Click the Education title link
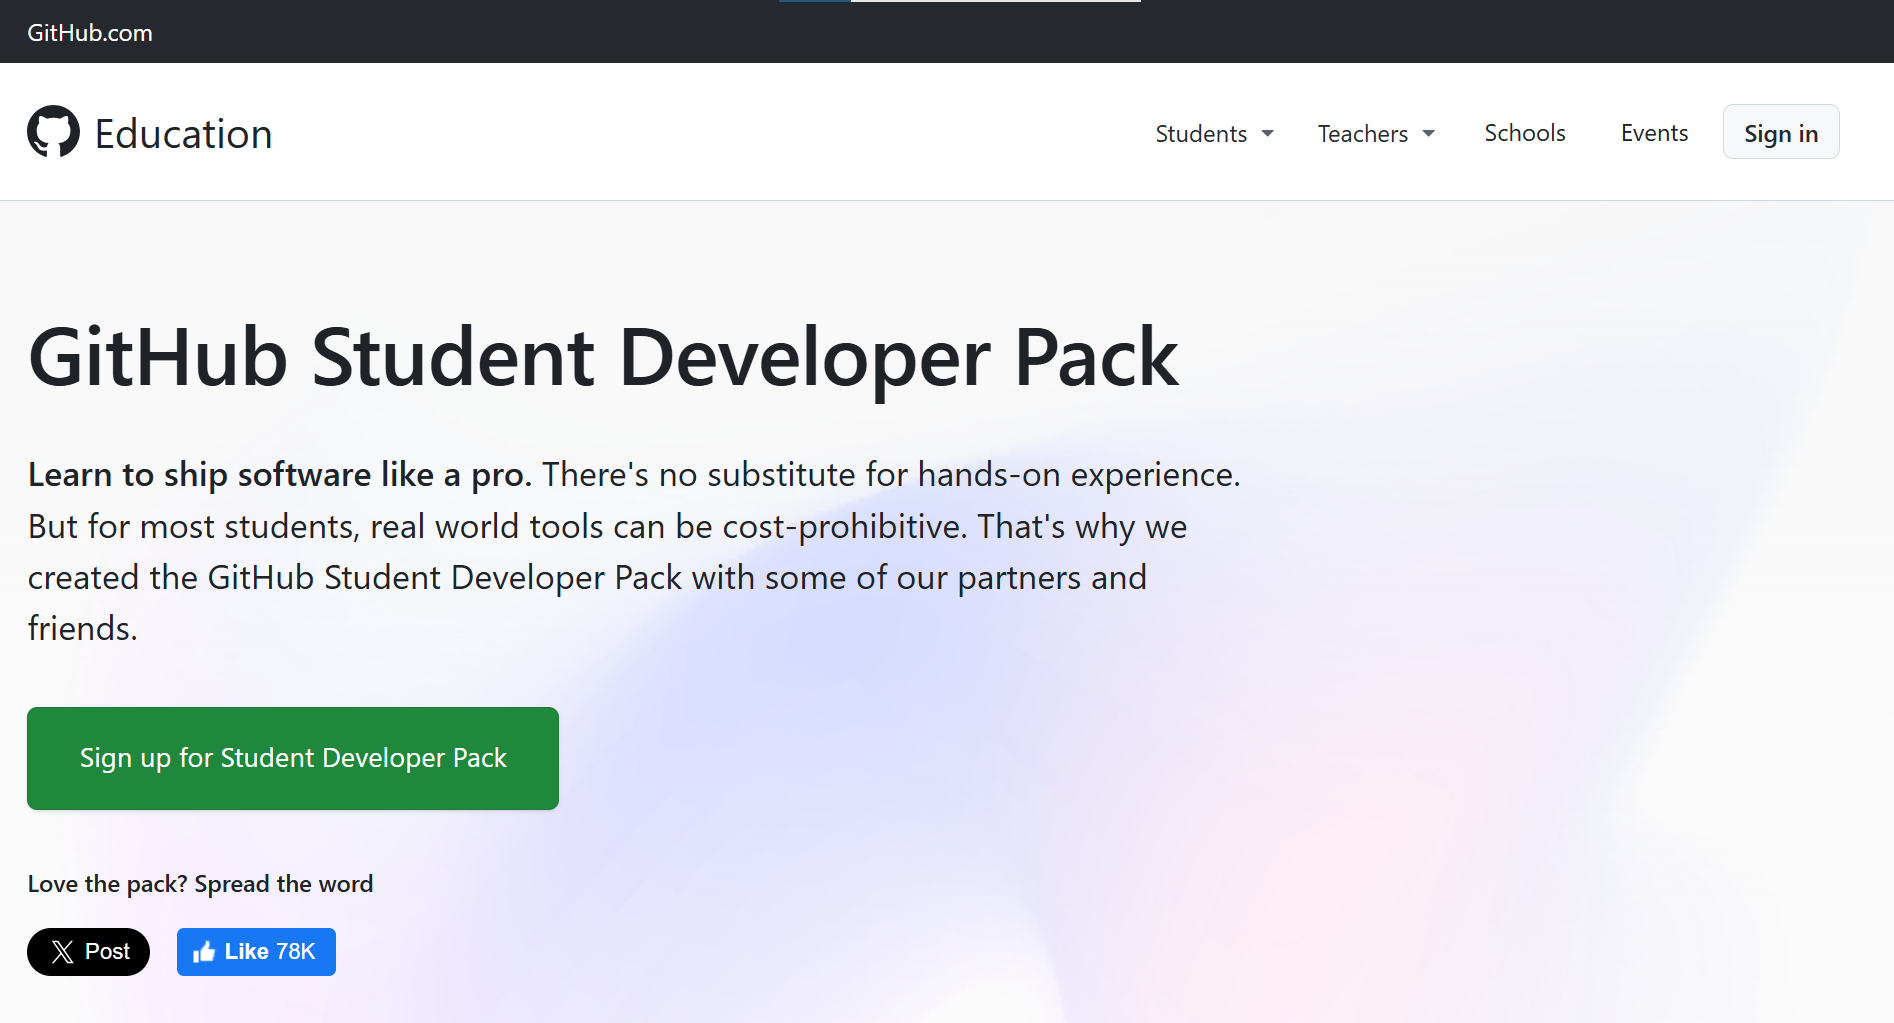 point(183,134)
